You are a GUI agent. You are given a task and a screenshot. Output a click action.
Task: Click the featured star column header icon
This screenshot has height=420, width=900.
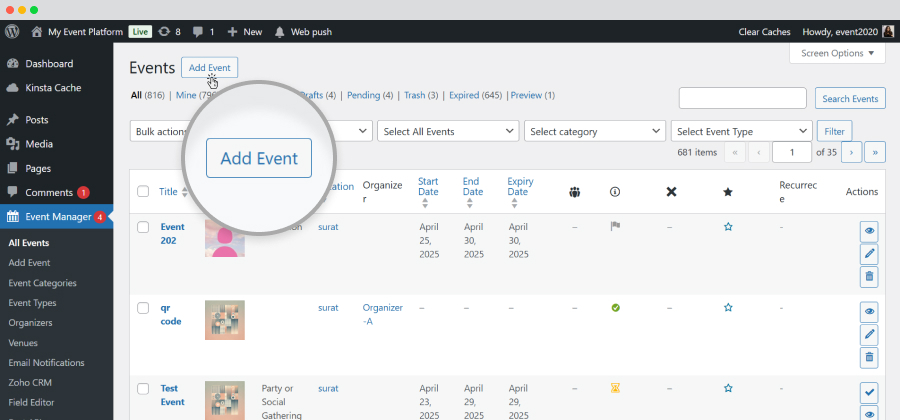(x=728, y=192)
